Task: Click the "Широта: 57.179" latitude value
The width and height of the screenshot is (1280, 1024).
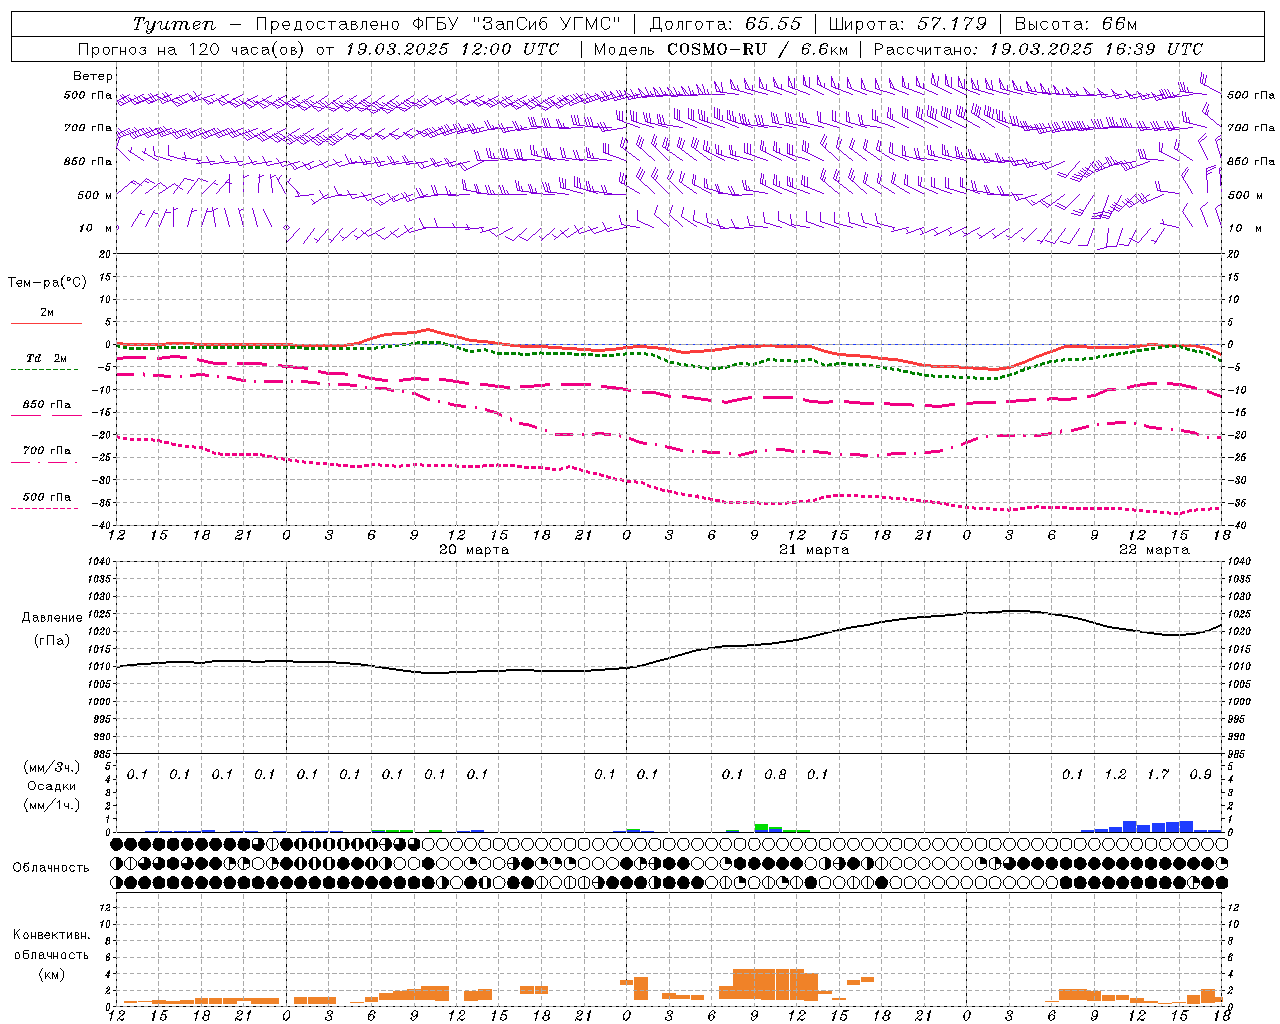Action: point(907,24)
